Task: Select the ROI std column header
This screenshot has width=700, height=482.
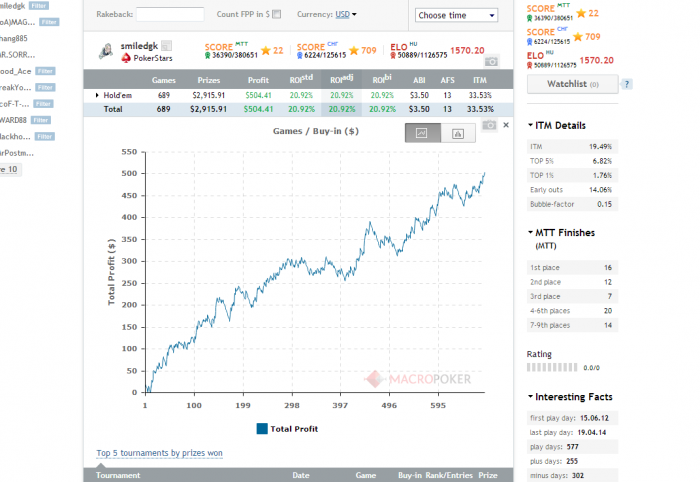Action: 301,79
